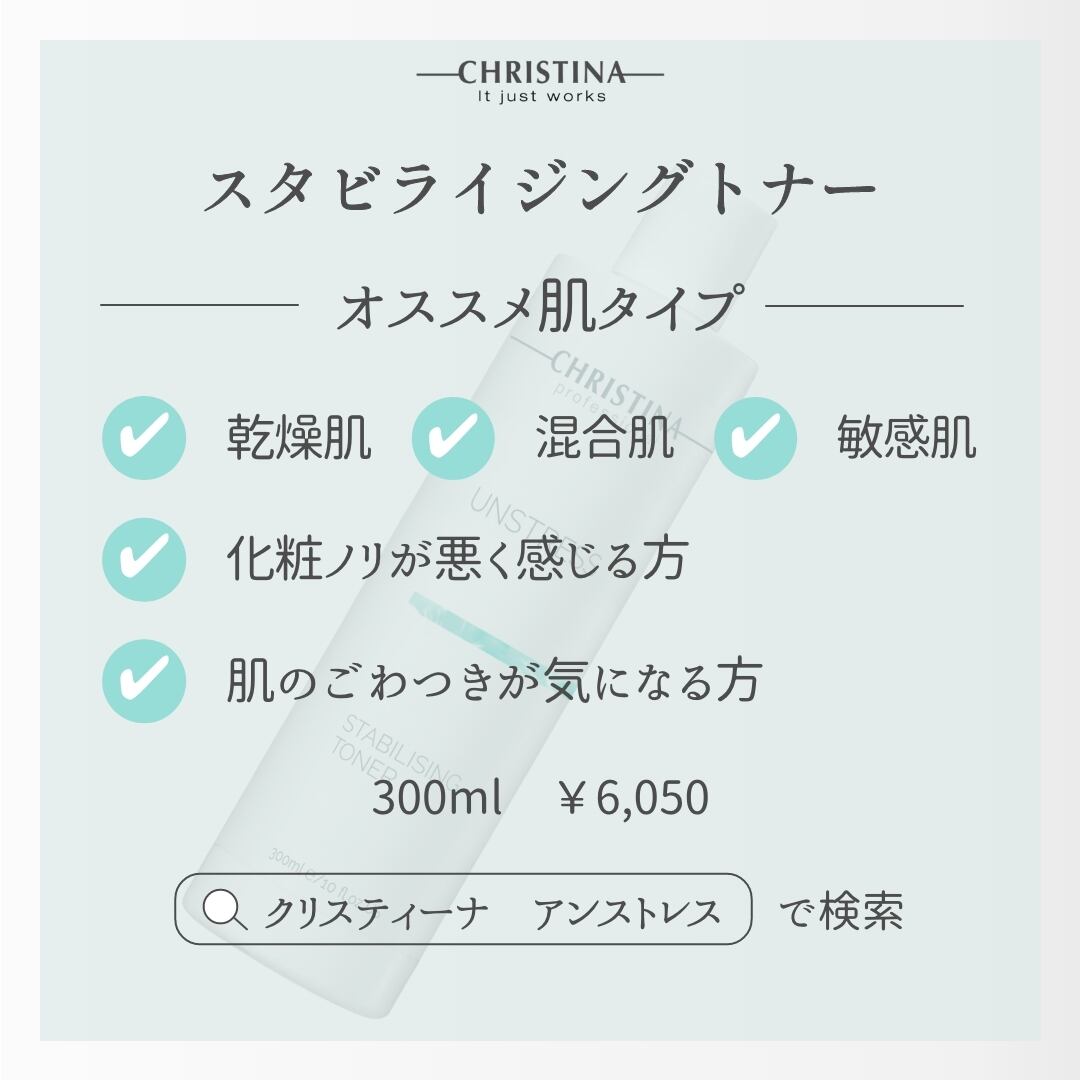The width and height of the screenshot is (1080, 1080).
Task: Click the magnifying glass search icon
Action: [x=223, y=909]
